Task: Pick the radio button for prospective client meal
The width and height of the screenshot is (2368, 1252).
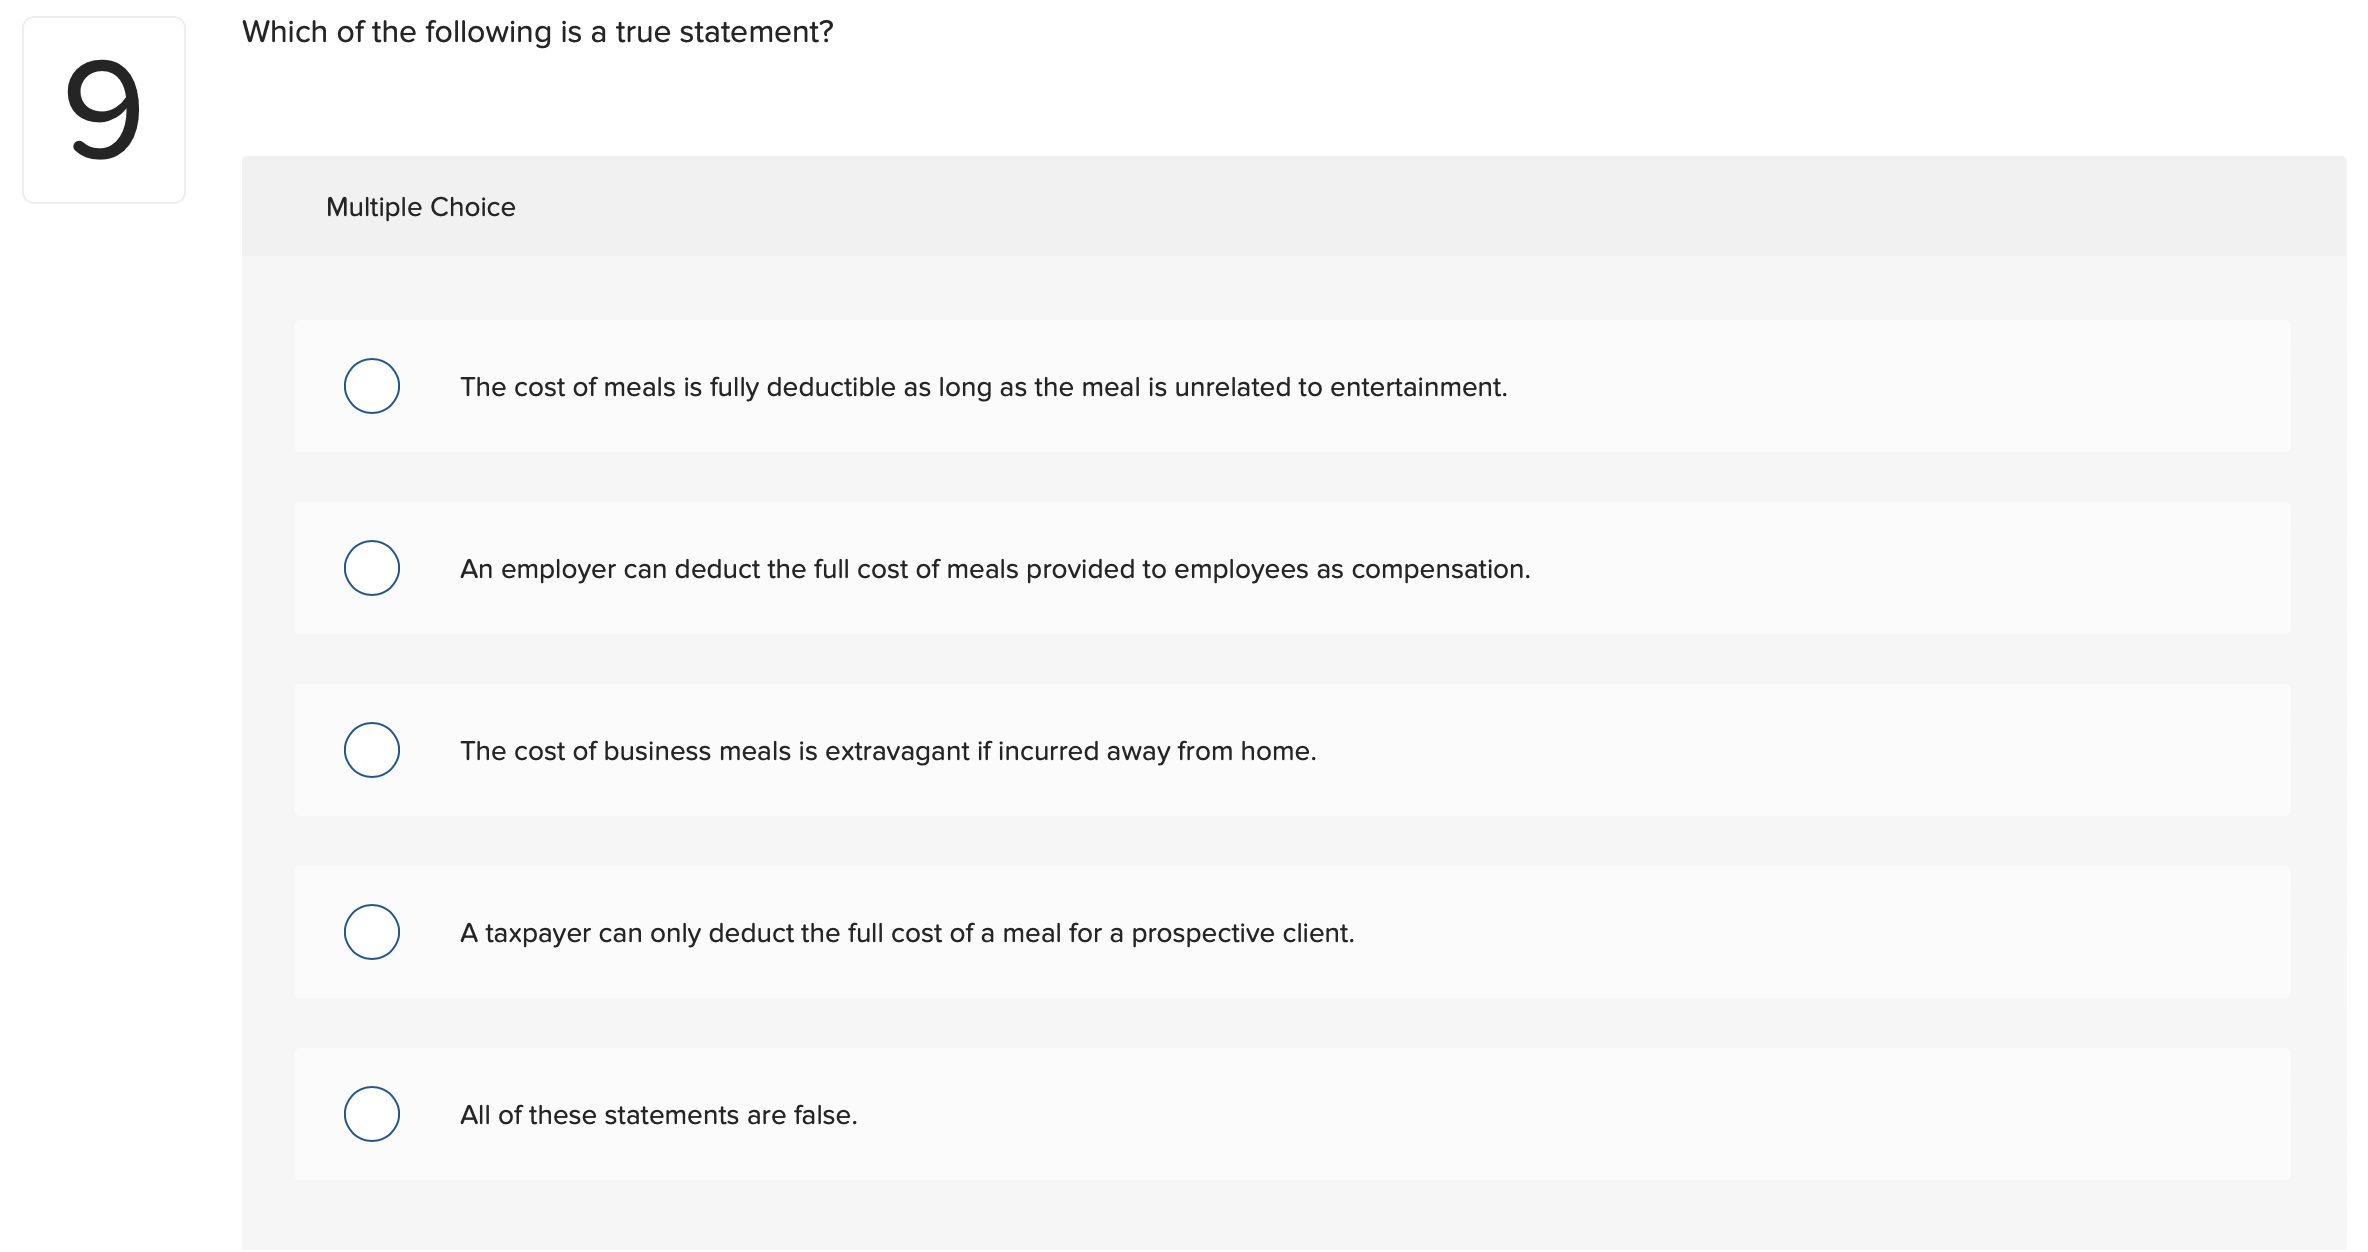Action: click(x=372, y=932)
